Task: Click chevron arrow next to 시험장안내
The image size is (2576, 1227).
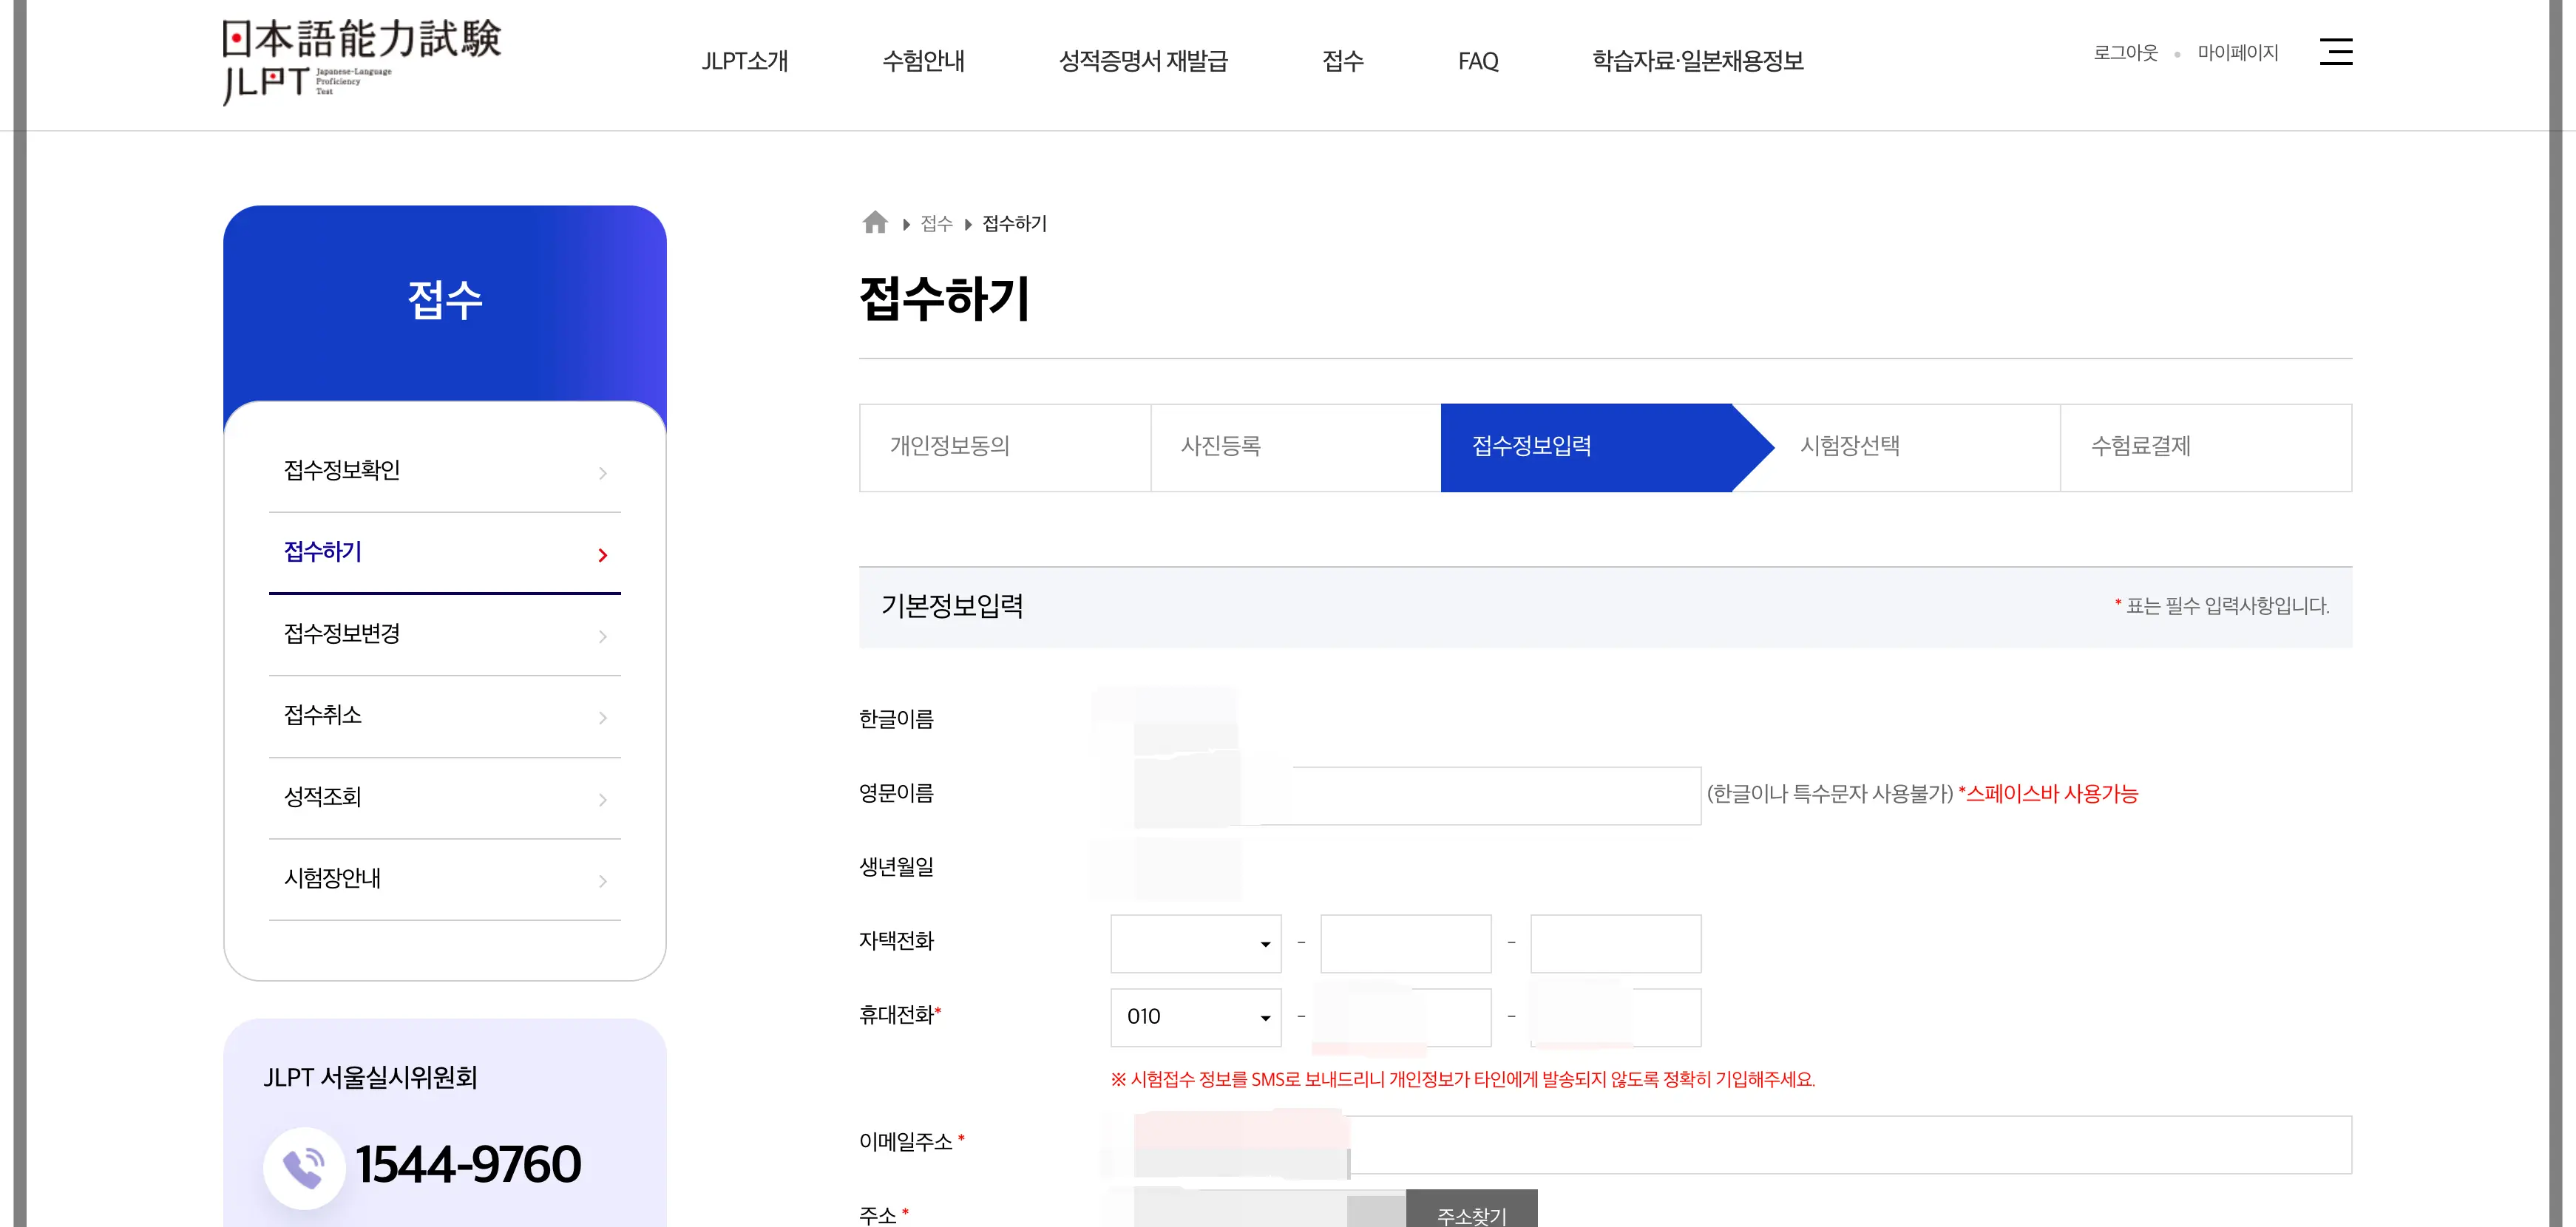Action: [602, 881]
